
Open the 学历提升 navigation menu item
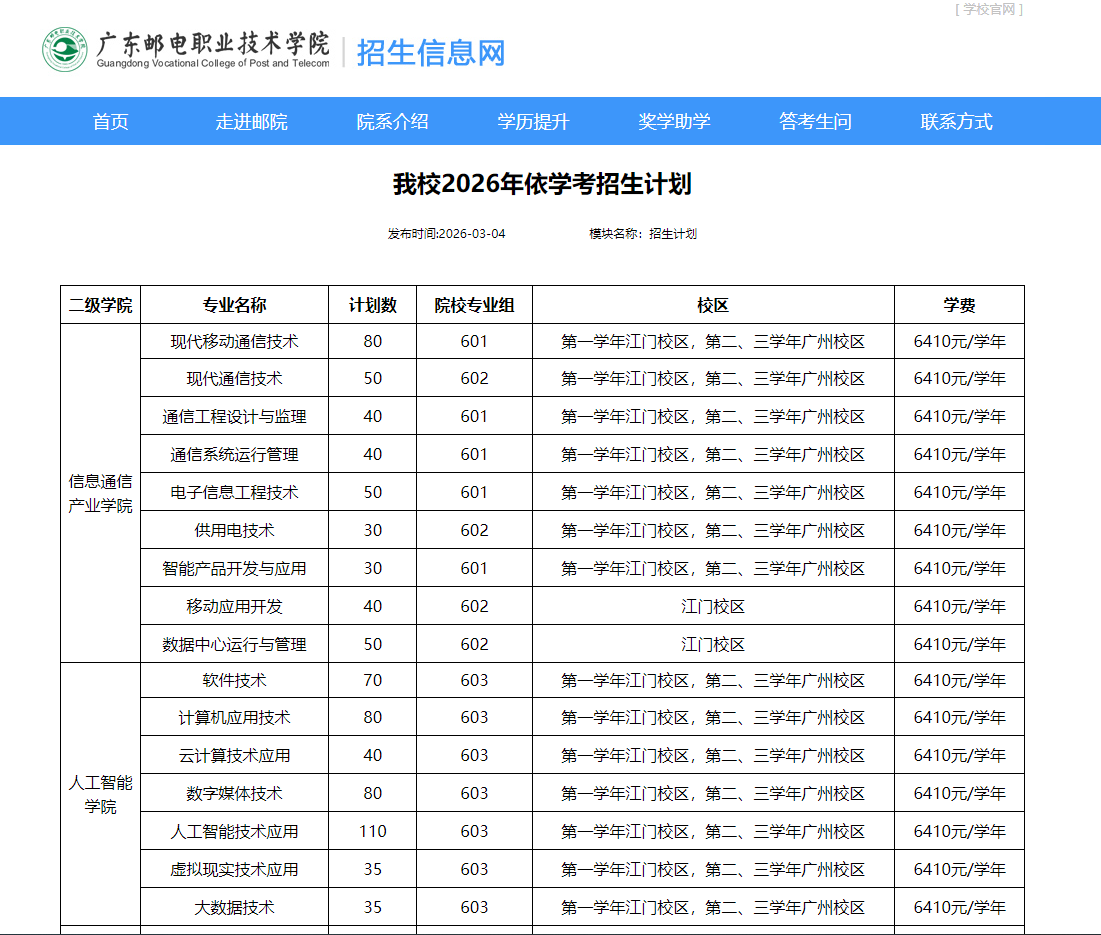coord(533,121)
